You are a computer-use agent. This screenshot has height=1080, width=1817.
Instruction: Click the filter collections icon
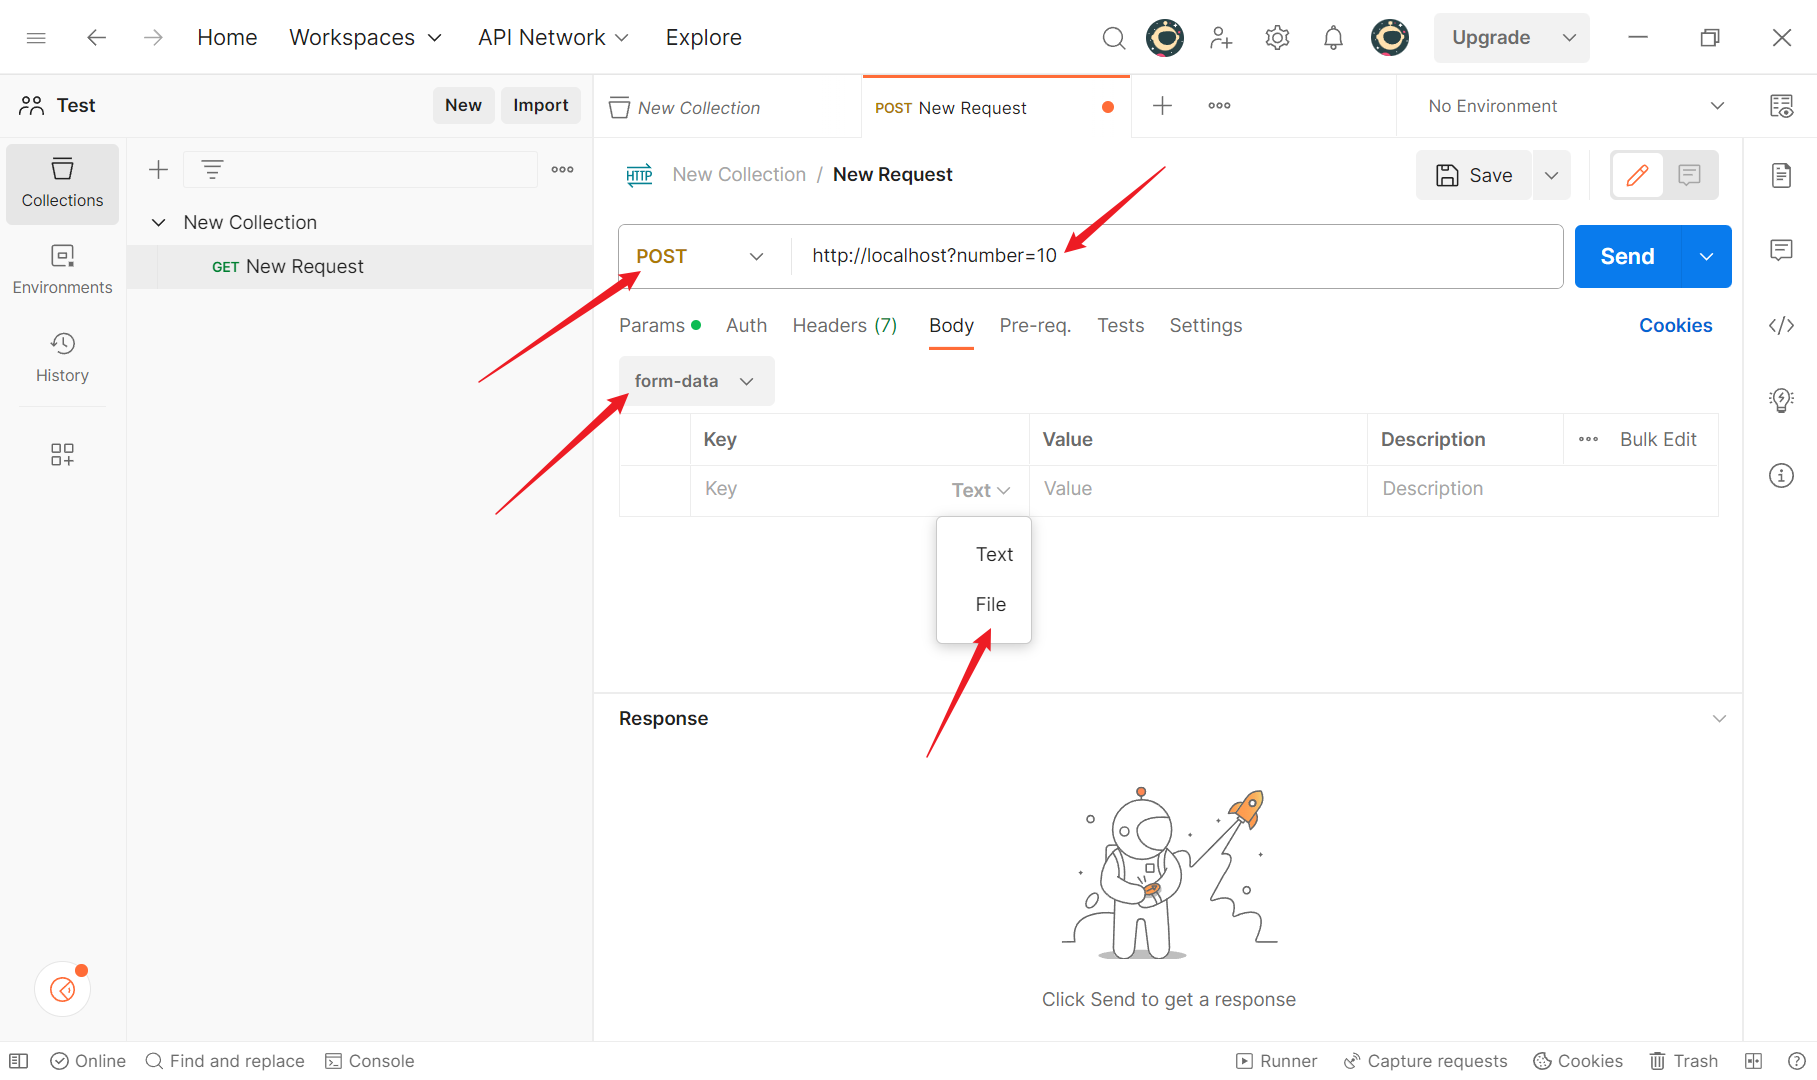point(212,170)
